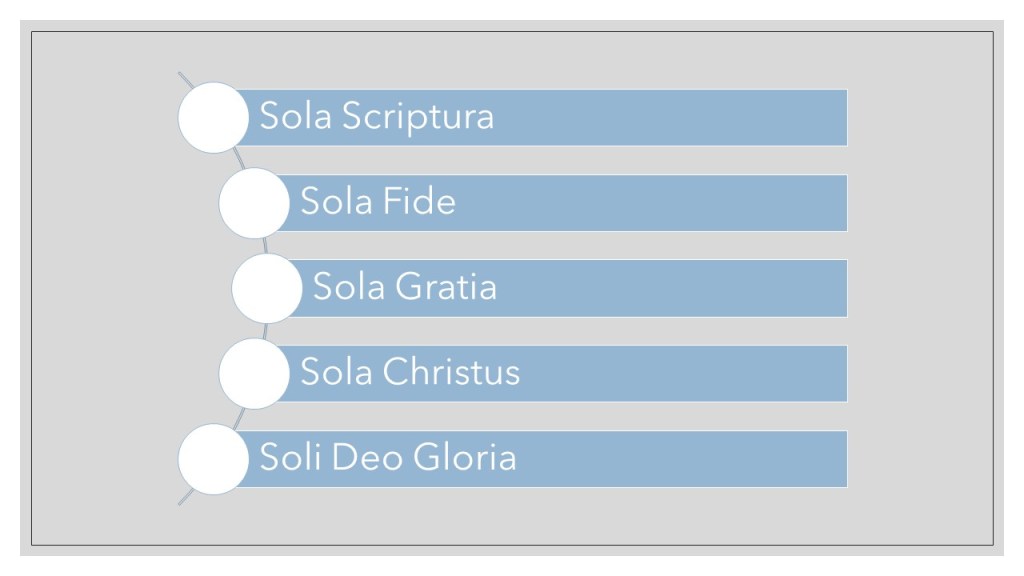Click the arc line tail below the bottom circle
Screen dimensions: 1024x576
coord(183,500)
